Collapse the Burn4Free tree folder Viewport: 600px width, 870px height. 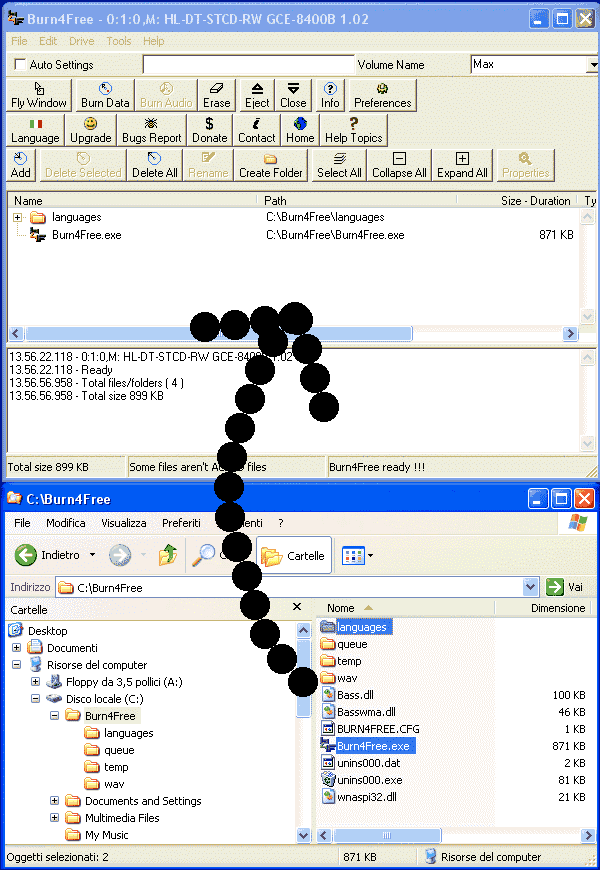54,716
